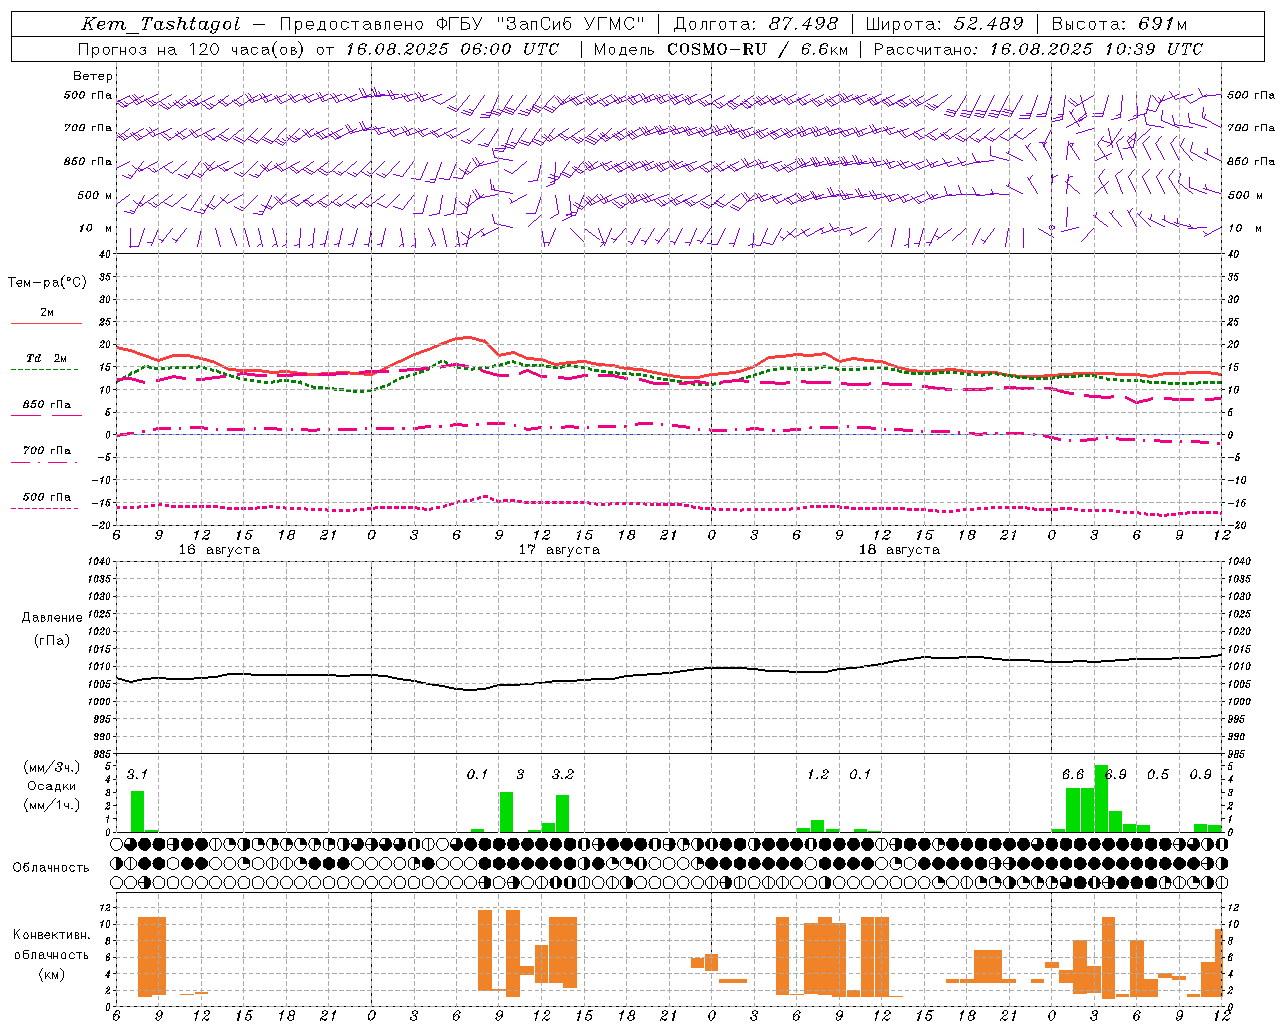Click the '16 августа' date label

click(x=219, y=550)
